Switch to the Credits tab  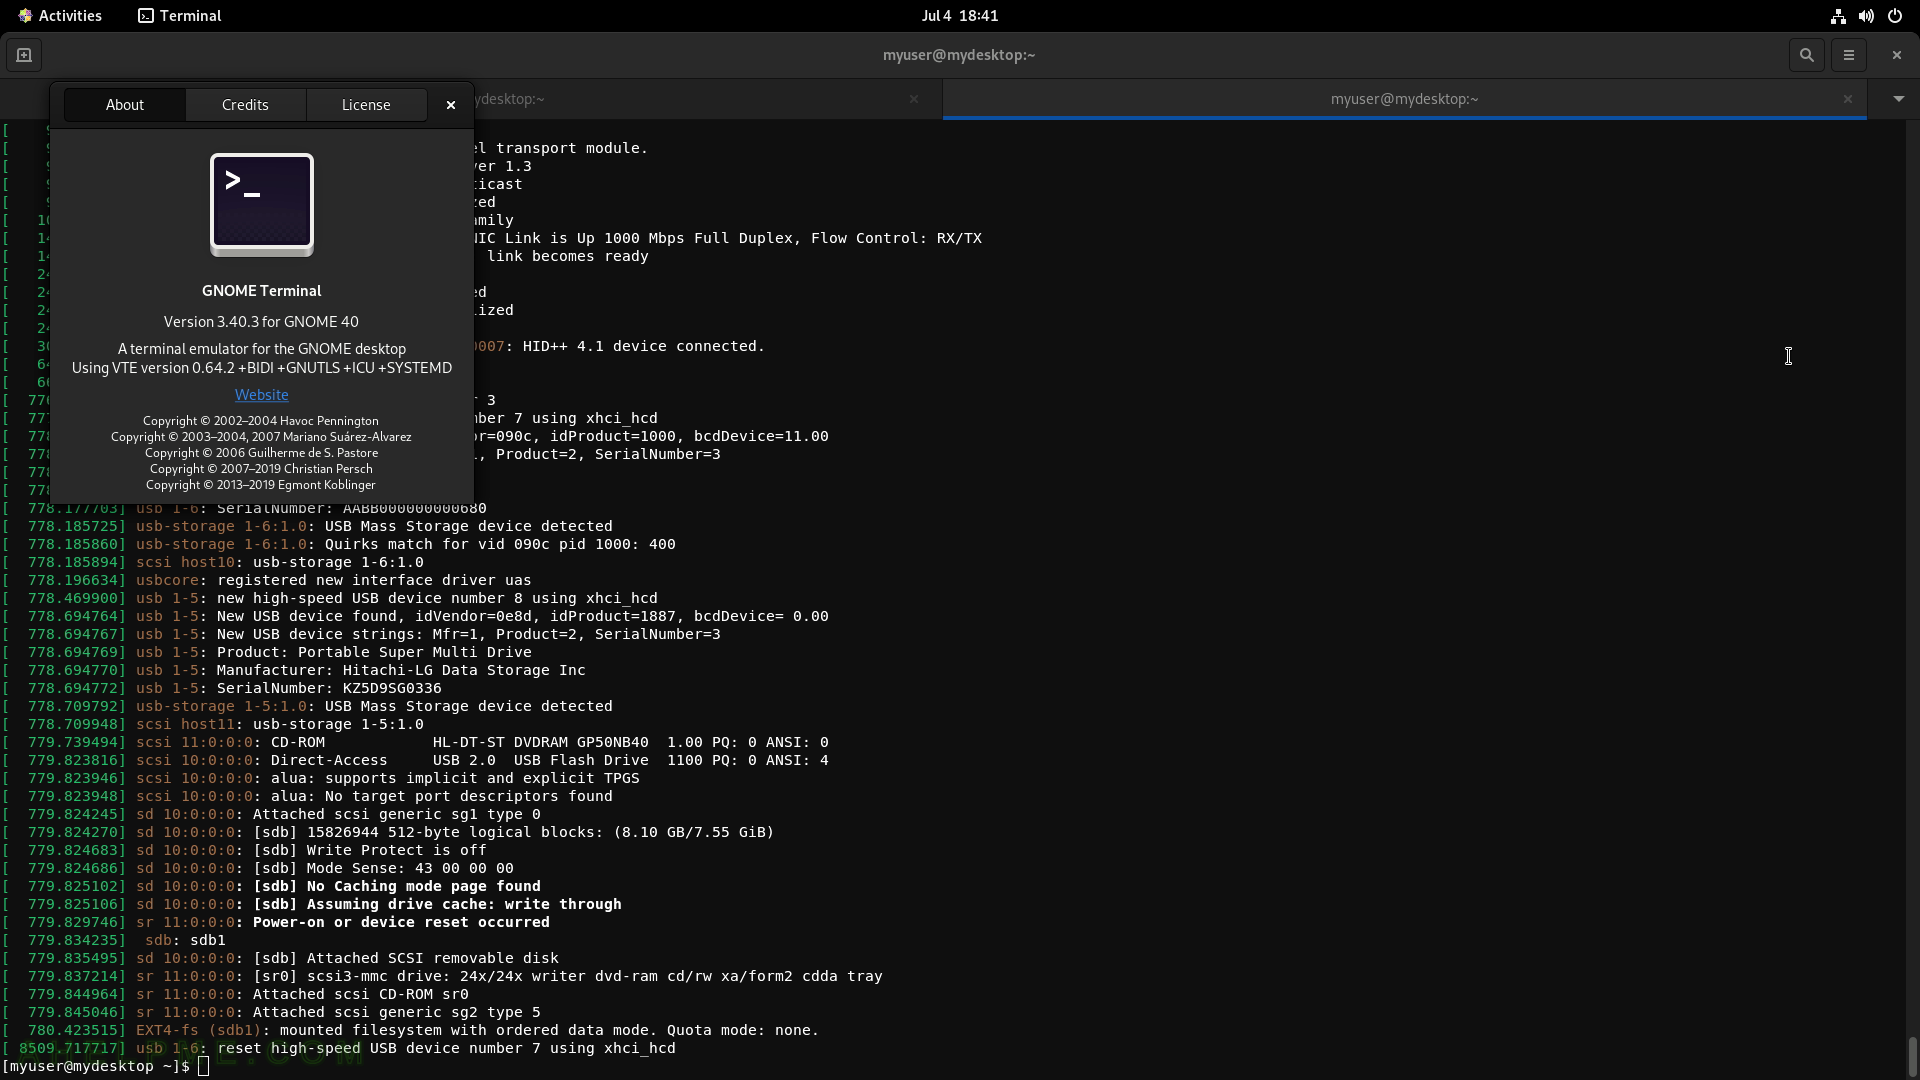(x=245, y=105)
